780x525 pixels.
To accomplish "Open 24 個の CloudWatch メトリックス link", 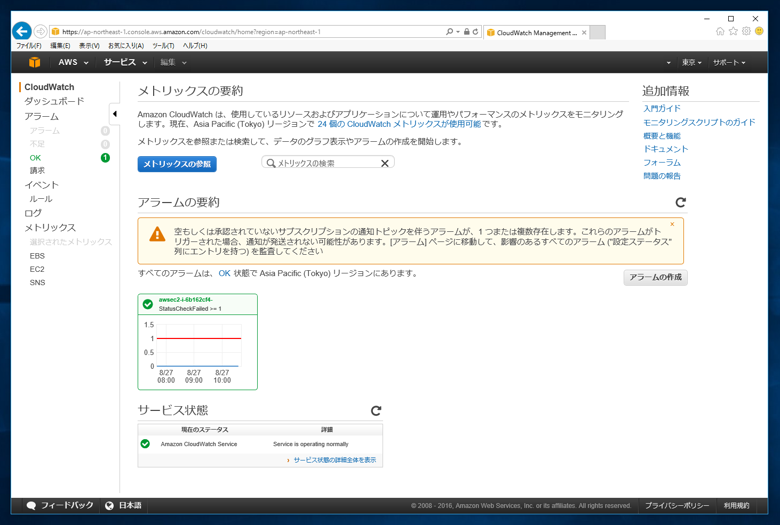I will [399, 124].
